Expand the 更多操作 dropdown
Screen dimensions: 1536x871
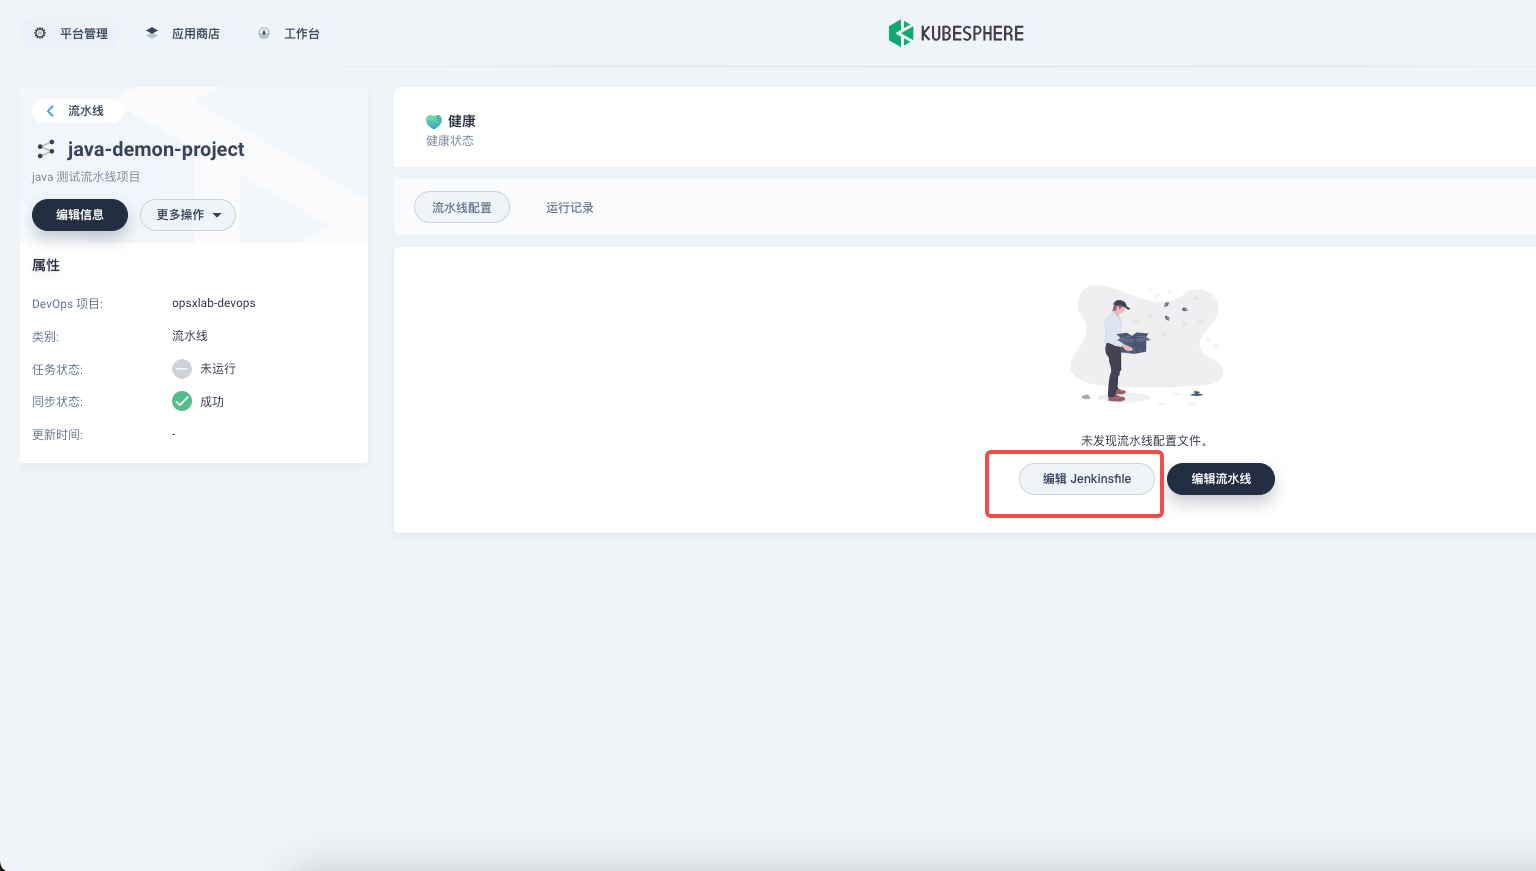[x=188, y=215]
